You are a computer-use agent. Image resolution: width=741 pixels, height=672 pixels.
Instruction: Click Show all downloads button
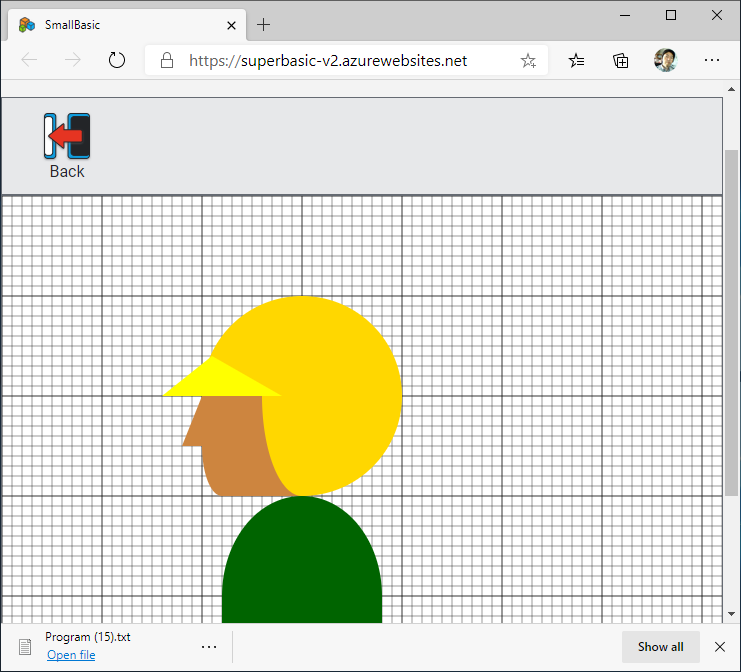[661, 646]
